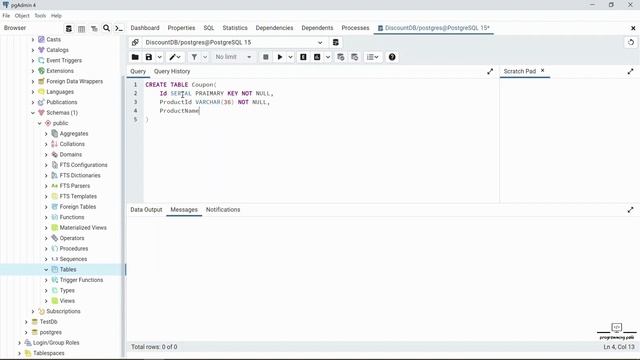Open the Edit pencil menu
The image size is (640, 360).
tap(175, 57)
